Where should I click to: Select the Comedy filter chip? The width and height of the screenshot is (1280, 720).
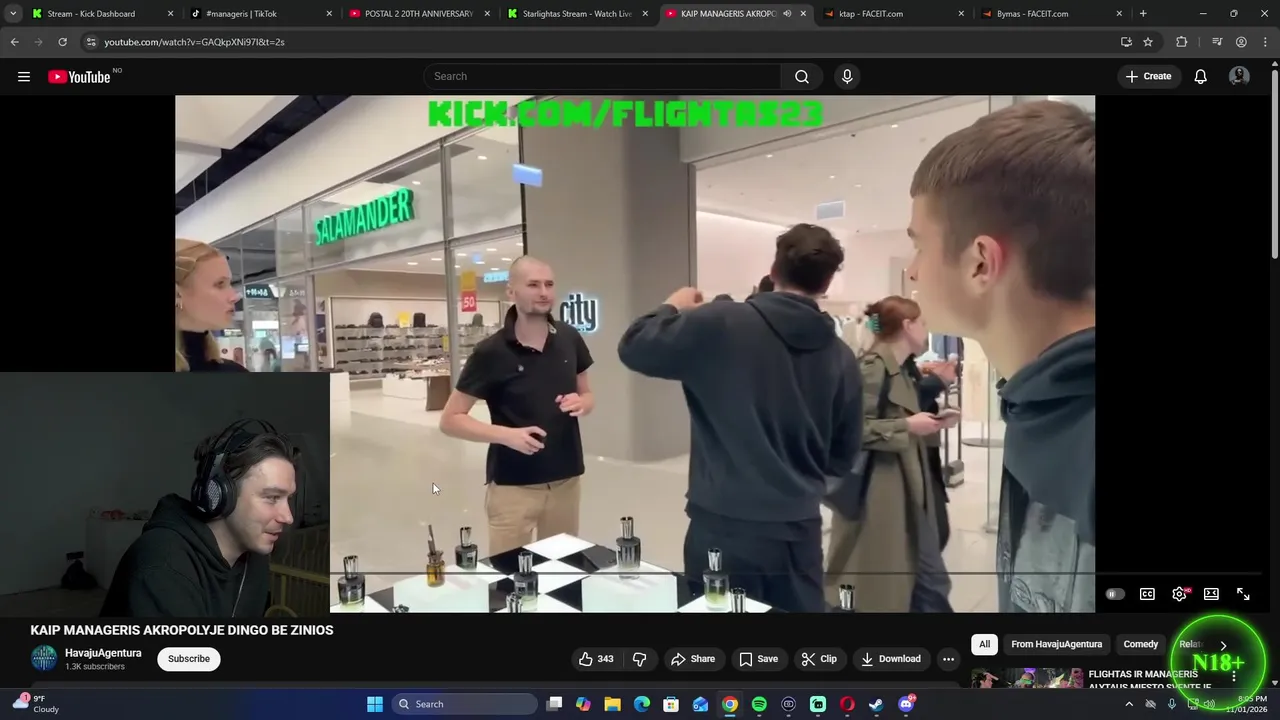point(1140,644)
